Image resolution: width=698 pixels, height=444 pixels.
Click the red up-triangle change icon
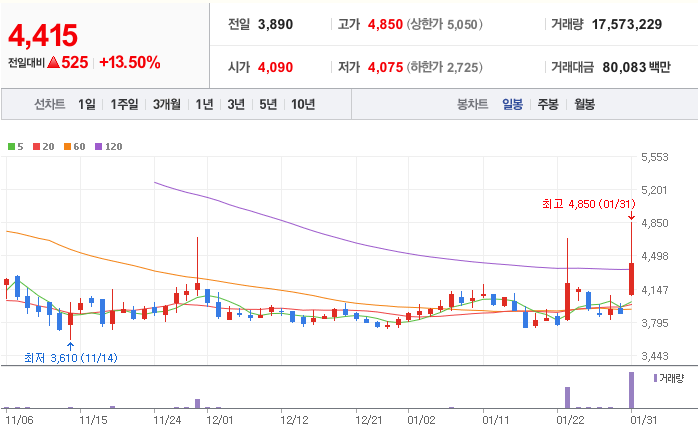pos(53,62)
